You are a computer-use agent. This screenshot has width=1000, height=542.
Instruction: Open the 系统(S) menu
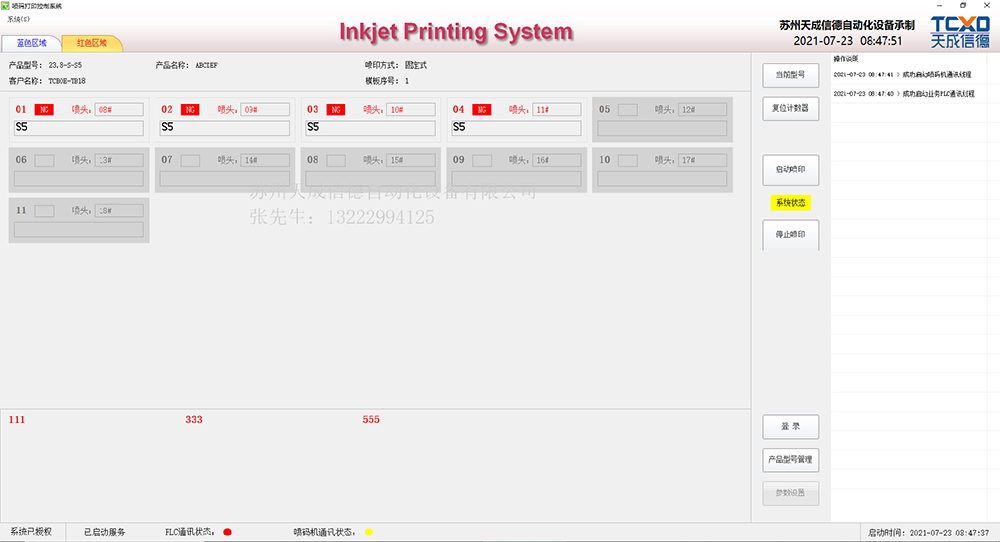[18, 18]
